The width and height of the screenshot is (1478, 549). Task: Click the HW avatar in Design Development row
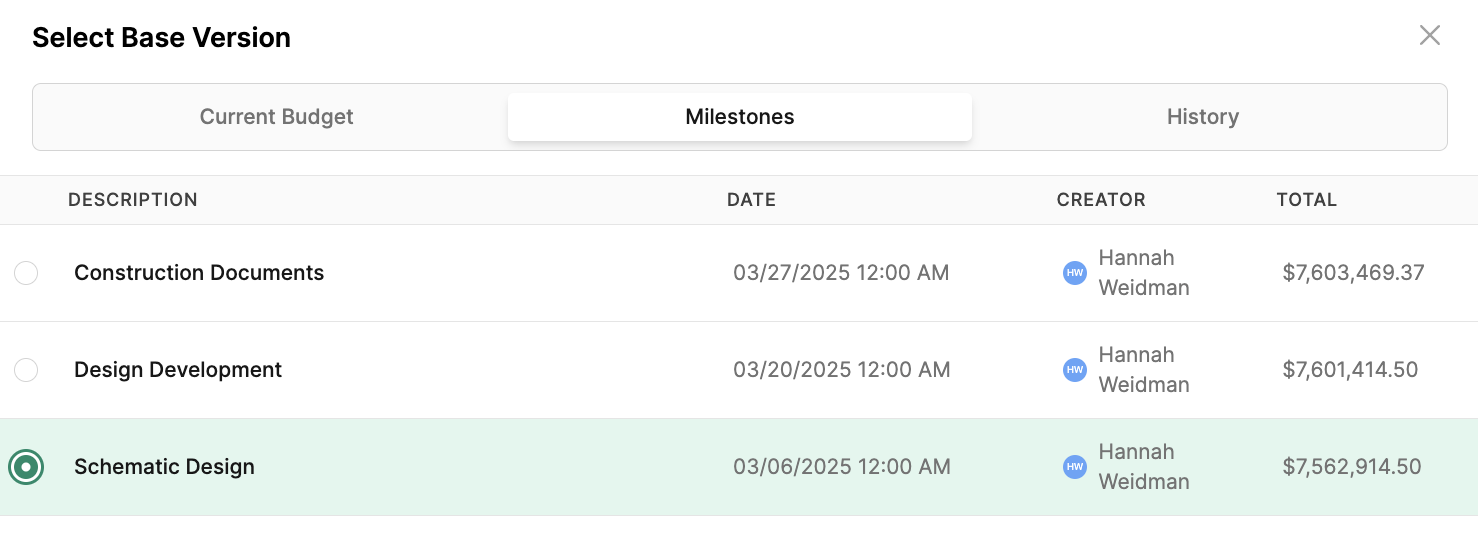(1074, 370)
